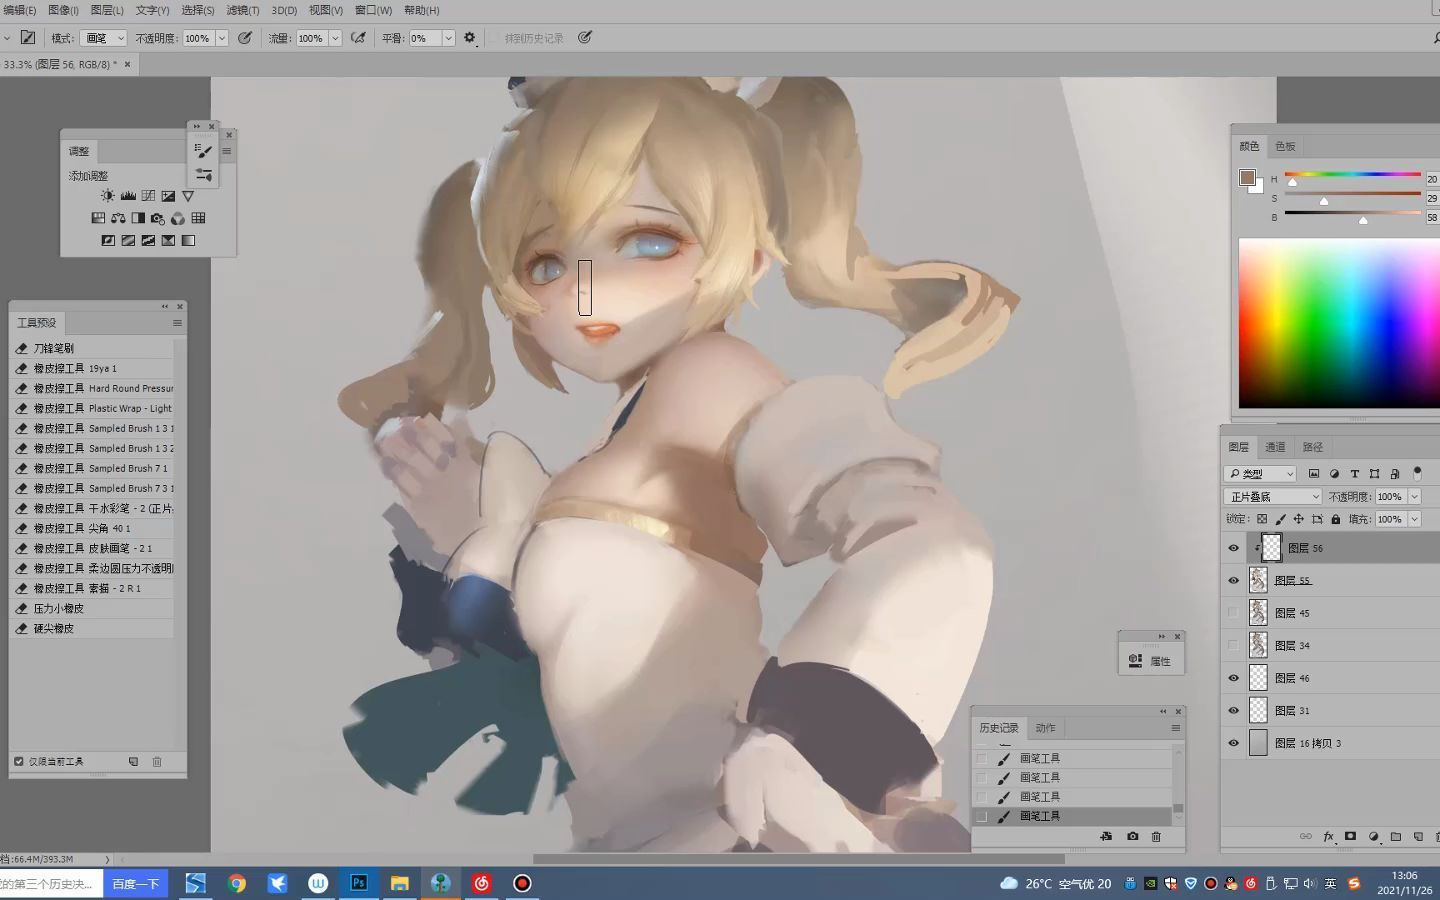Create new fill or adjustment layer
The width and height of the screenshot is (1440, 900).
[x=1373, y=836]
